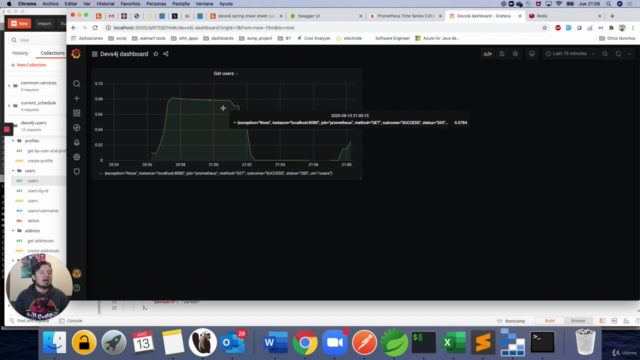This screenshot has height=360, width=640.
Task: Collapse users folder in Postman
Action: click(13, 171)
